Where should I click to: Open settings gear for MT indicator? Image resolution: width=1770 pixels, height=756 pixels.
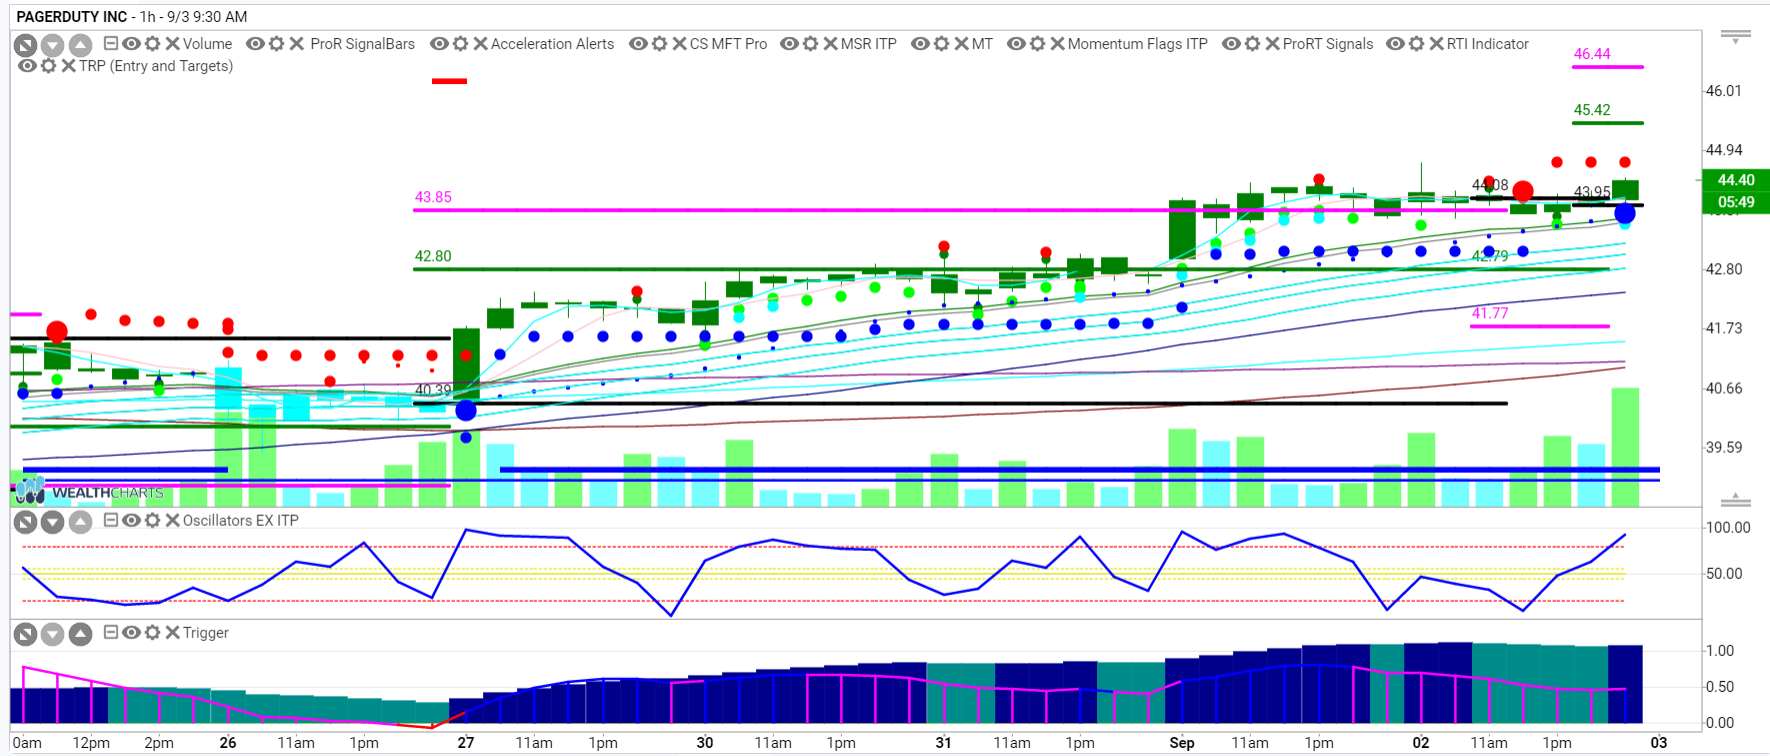942,44
